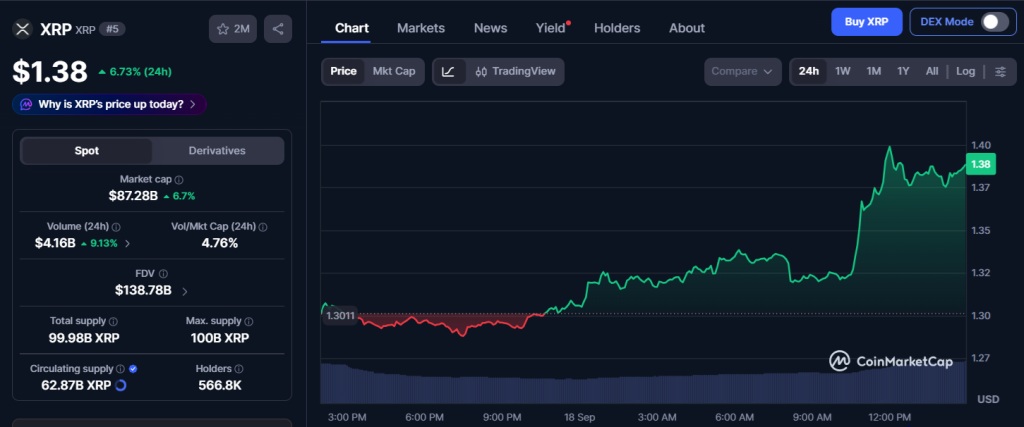Click Vol/Mkt Cap info icon

coord(263,227)
